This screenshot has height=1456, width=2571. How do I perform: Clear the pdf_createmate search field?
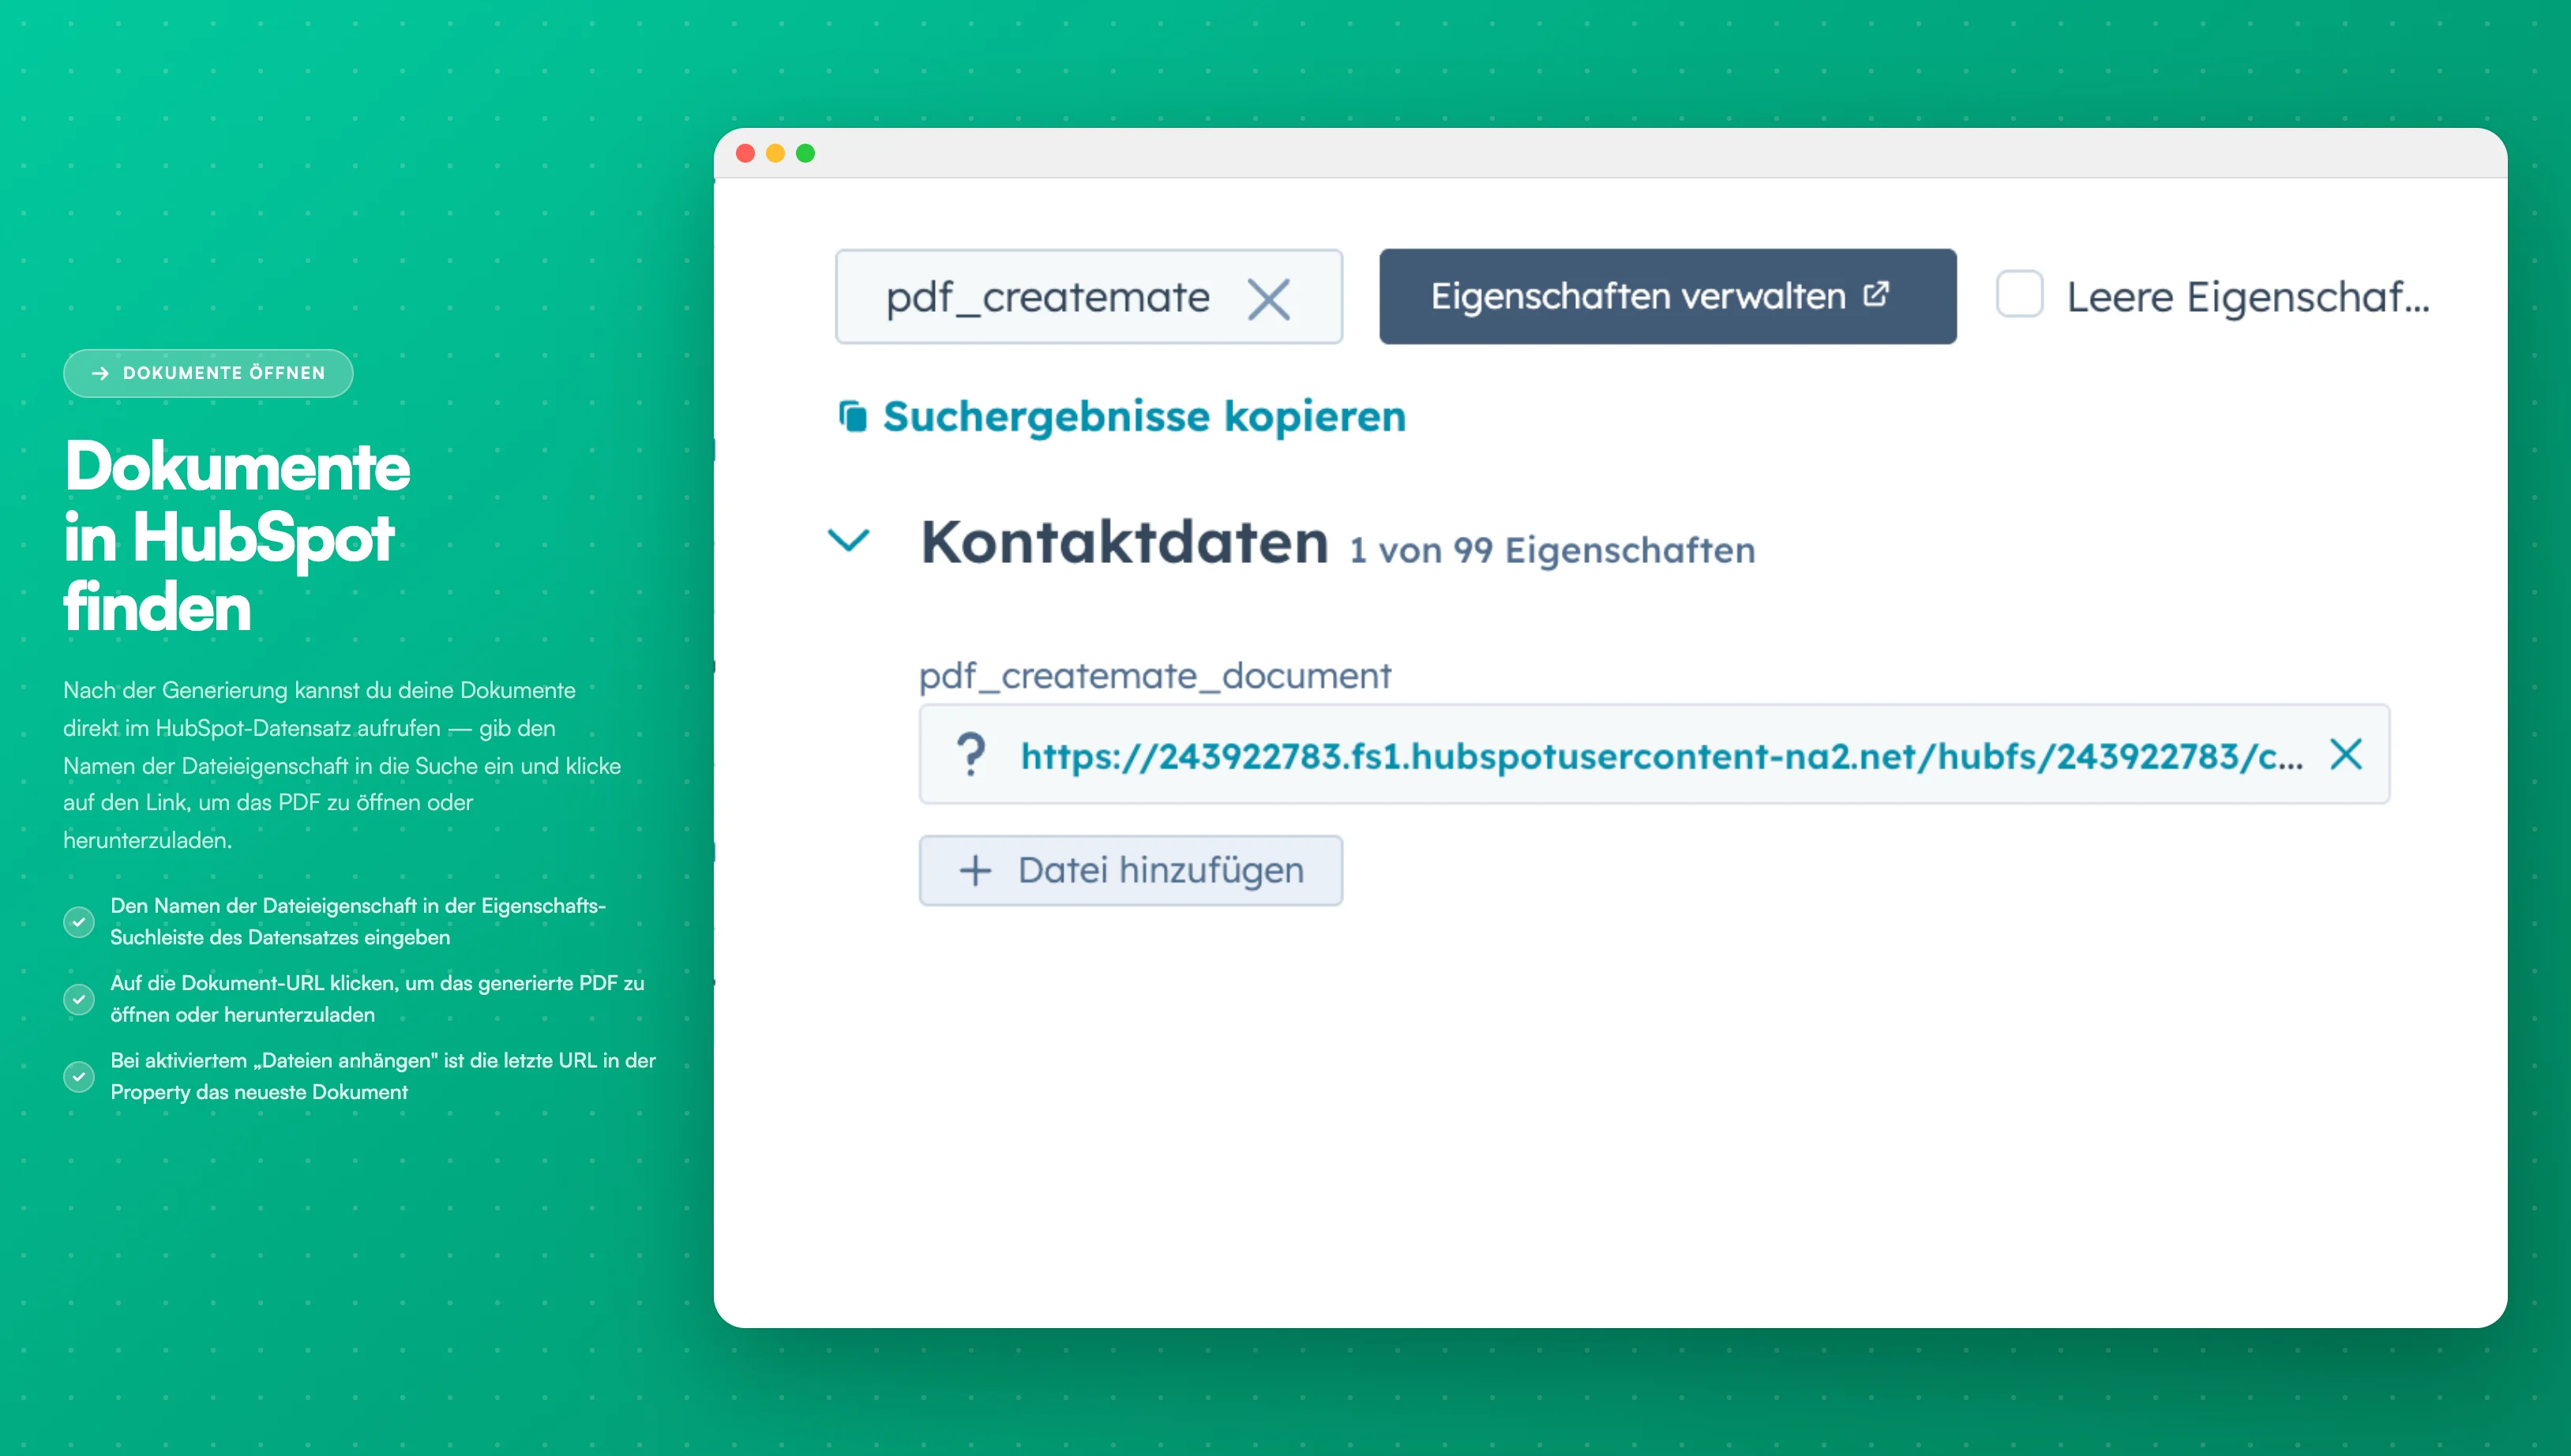click(1268, 298)
